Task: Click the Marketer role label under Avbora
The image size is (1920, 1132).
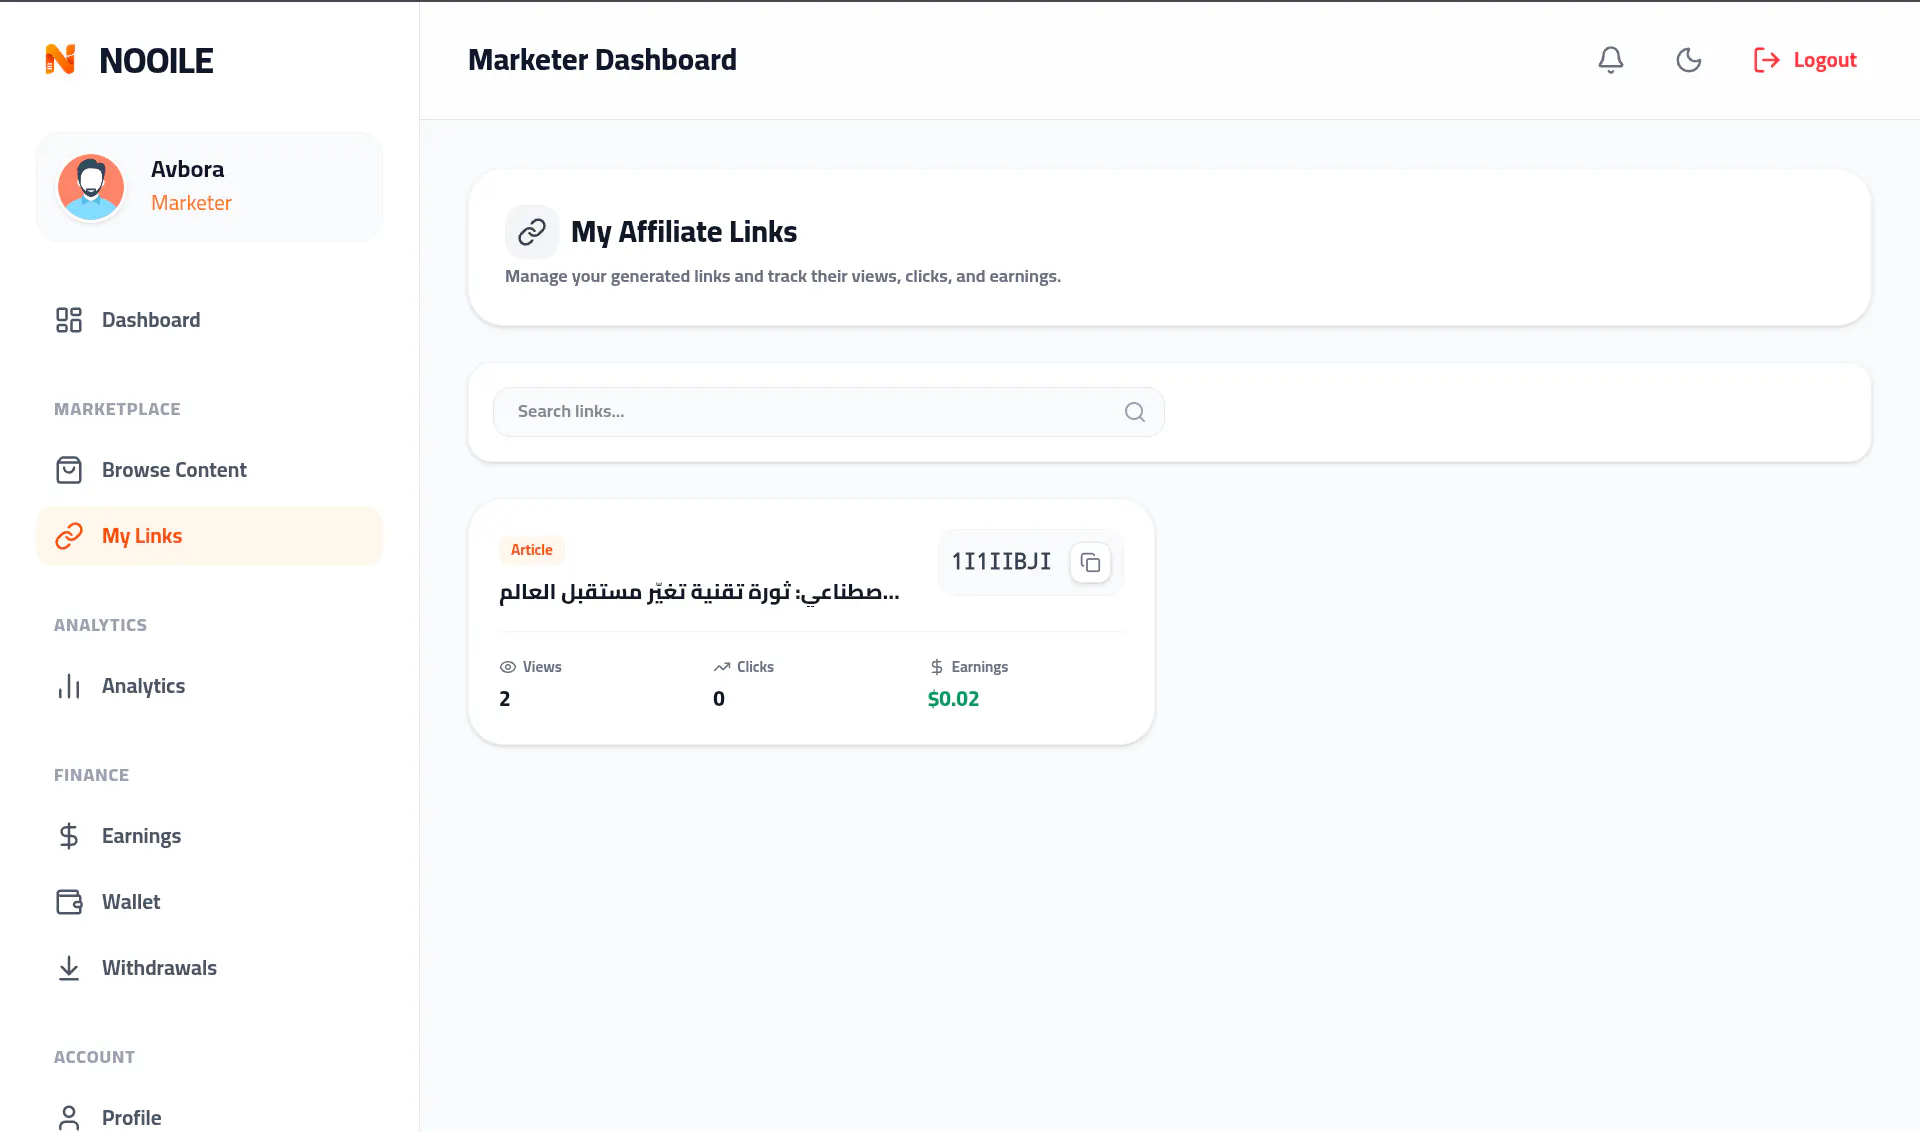Action: pos(191,203)
